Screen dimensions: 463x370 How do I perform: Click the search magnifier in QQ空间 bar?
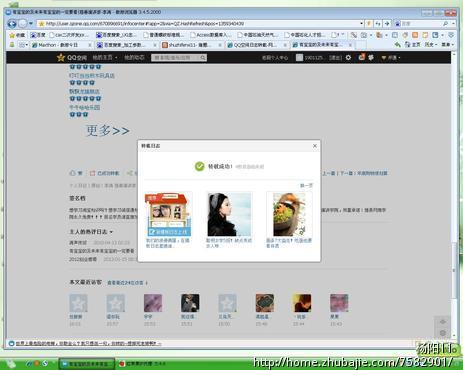click(x=203, y=58)
